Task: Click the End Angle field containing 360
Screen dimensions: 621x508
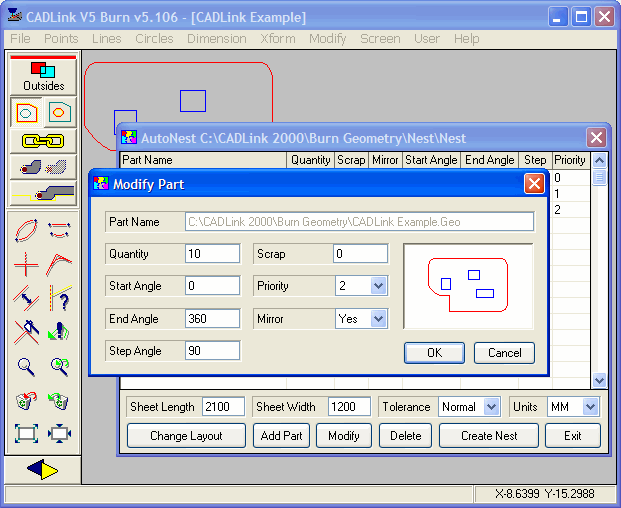Action: [x=212, y=319]
